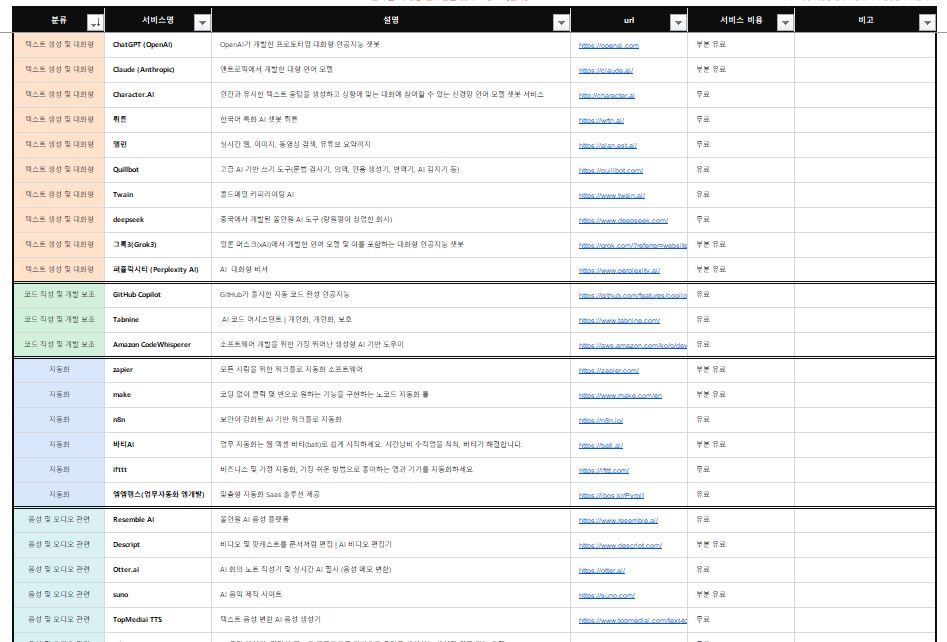Select the Claude (Anthropic) cell

point(158,70)
